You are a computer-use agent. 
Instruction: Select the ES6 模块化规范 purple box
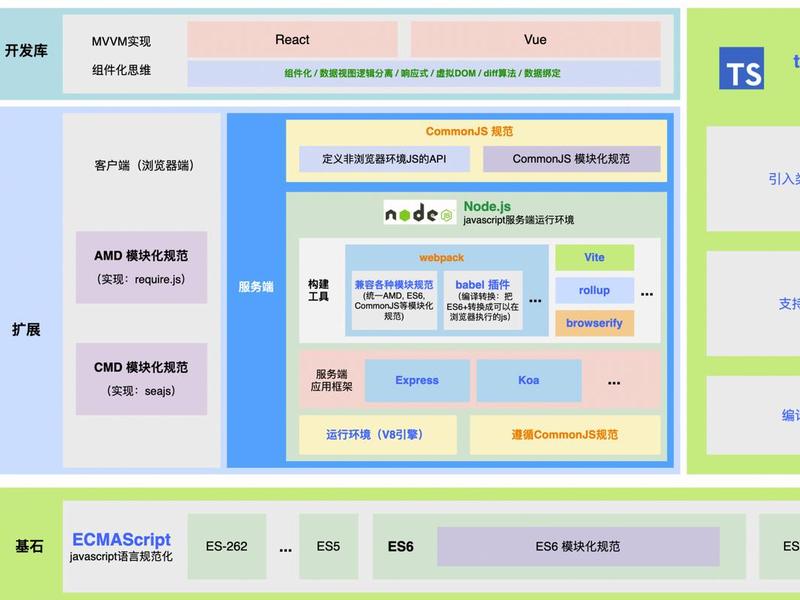578,546
